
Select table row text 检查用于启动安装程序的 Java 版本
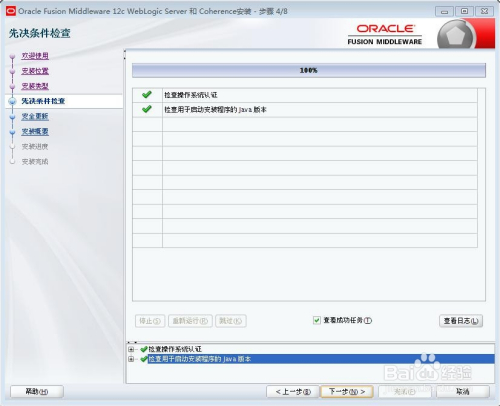tap(215, 109)
